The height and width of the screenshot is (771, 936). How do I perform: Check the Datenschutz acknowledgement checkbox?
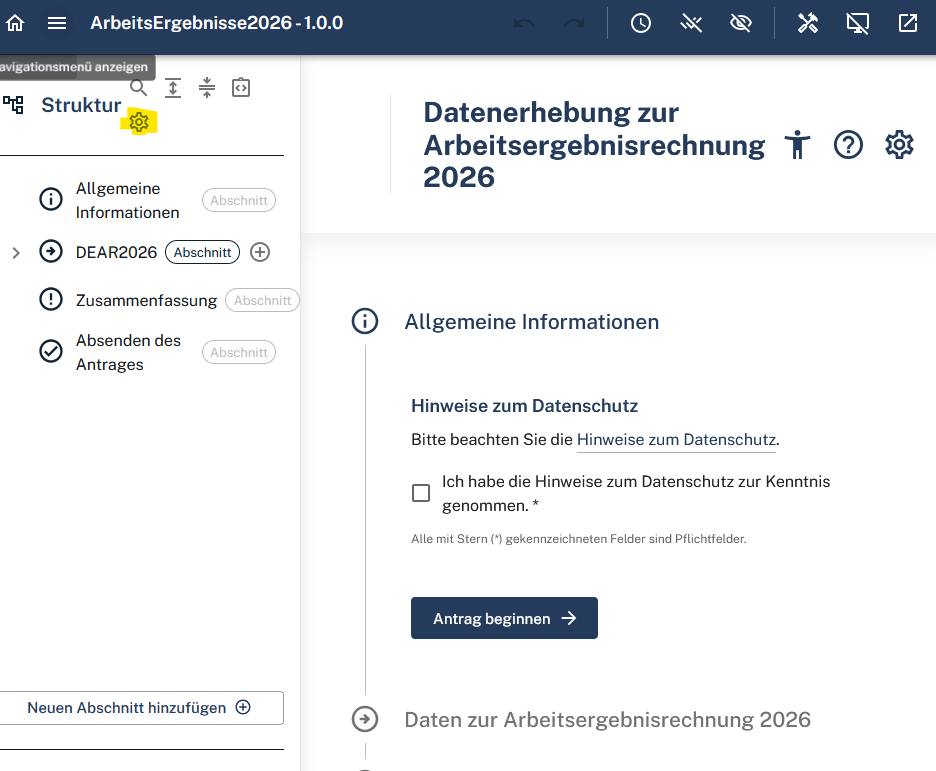coord(421,493)
